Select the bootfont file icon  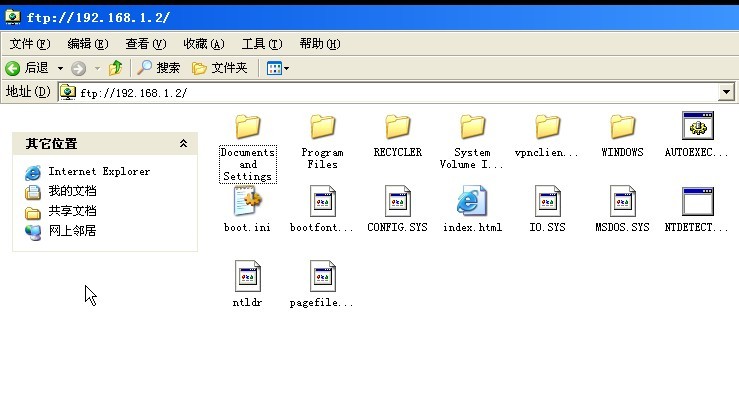[323, 201]
